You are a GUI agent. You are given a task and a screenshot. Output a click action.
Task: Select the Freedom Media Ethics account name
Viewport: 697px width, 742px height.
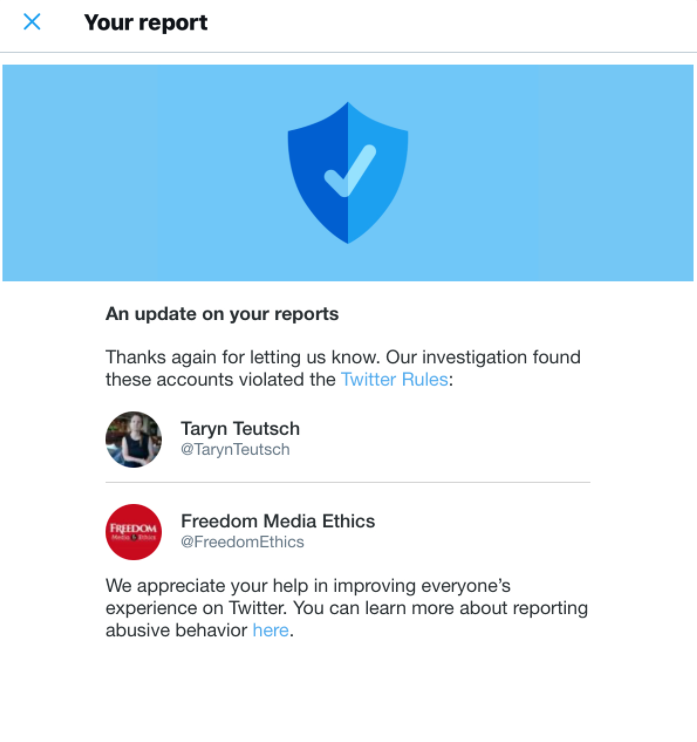click(x=278, y=521)
